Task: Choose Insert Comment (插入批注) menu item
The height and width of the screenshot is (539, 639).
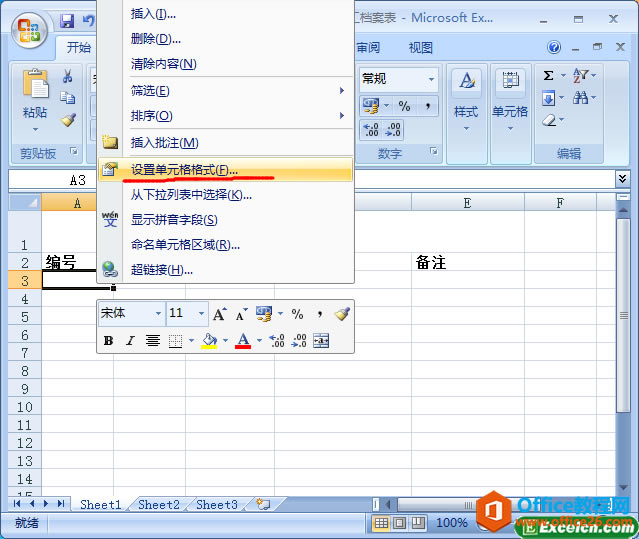Action: pos(225,143)
